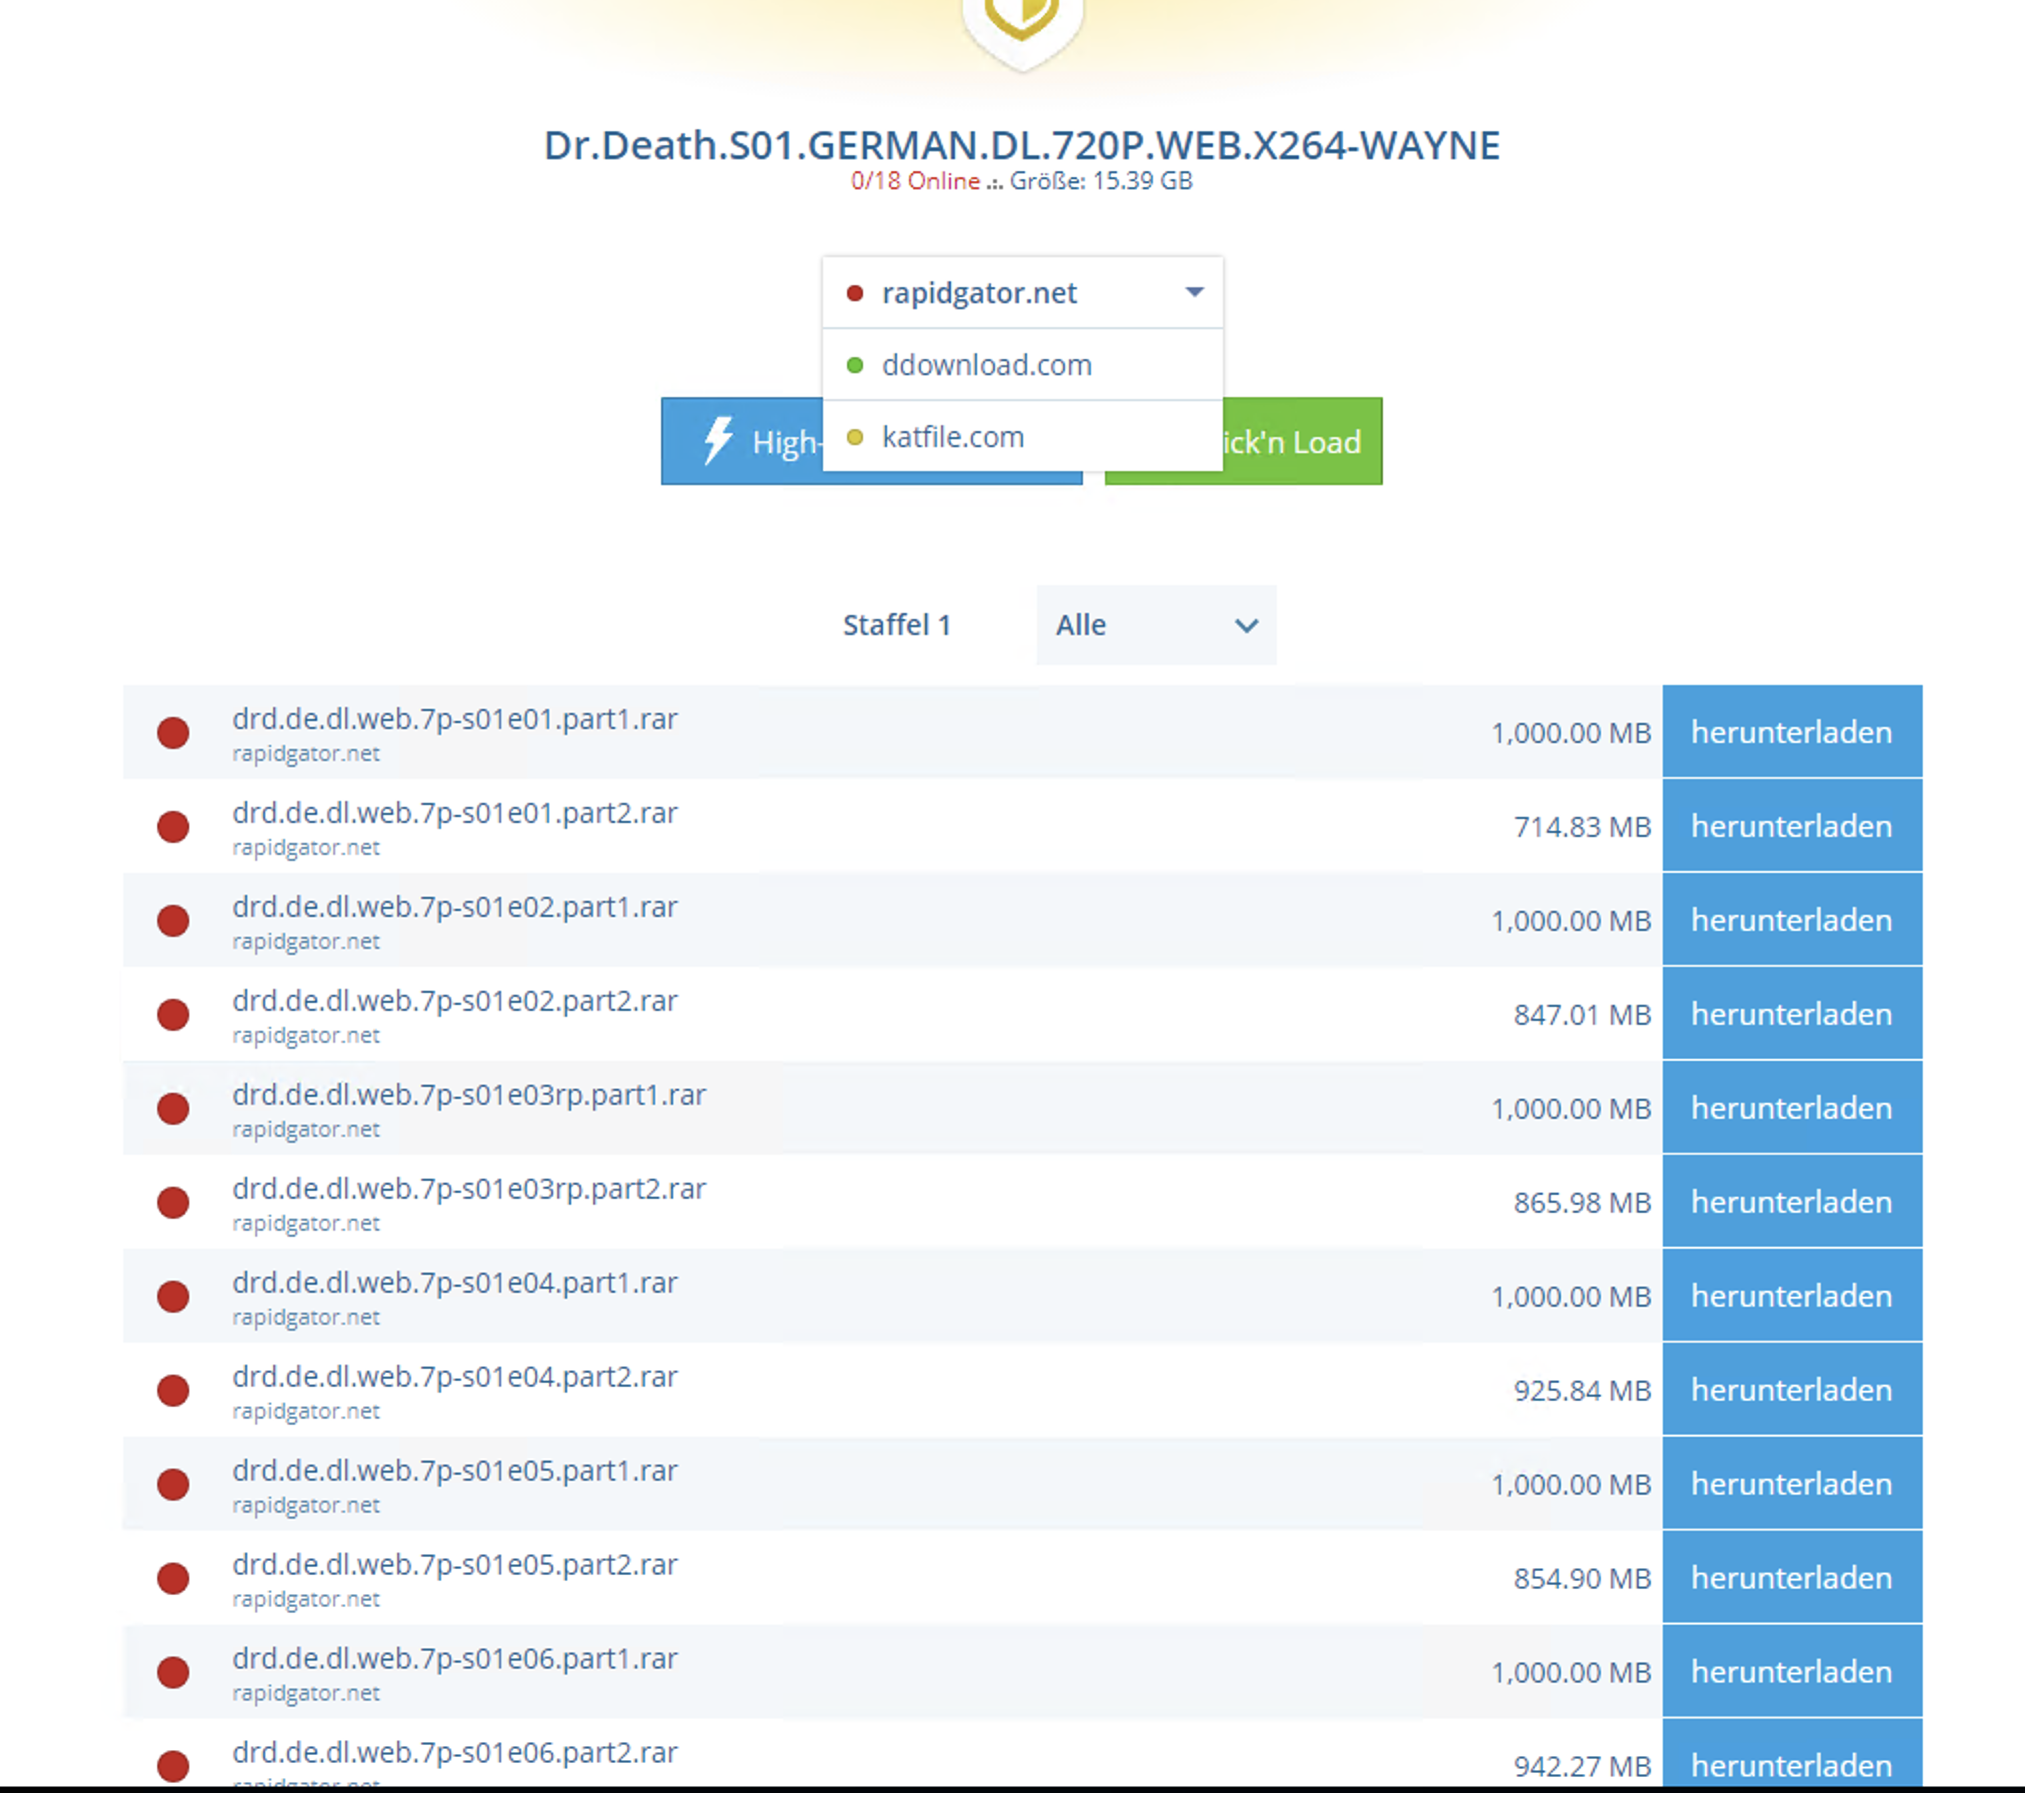This screenshot has width=2025, height=1793.
Task: Download s01e03rp.part2.rar via herunterladen
Action: point(1791,1202)
